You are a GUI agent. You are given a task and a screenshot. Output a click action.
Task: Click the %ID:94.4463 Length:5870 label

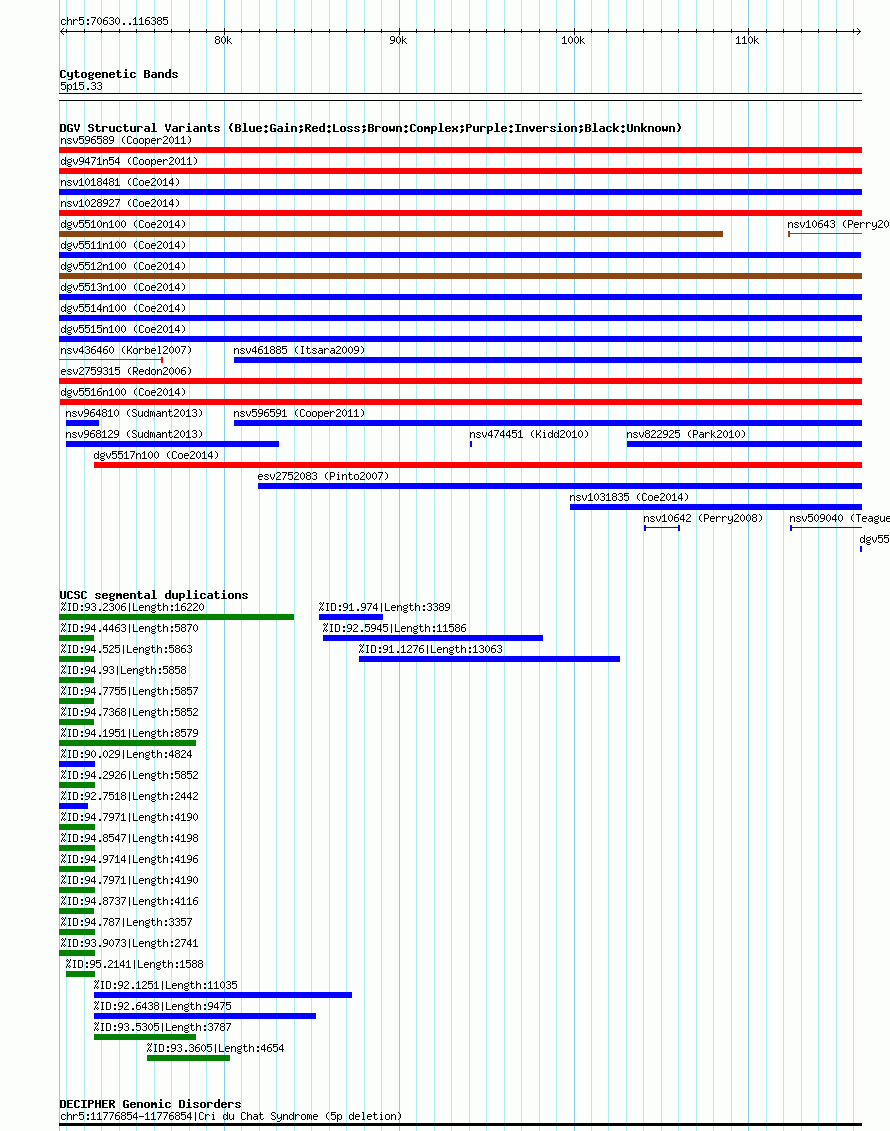pos(129,628)
